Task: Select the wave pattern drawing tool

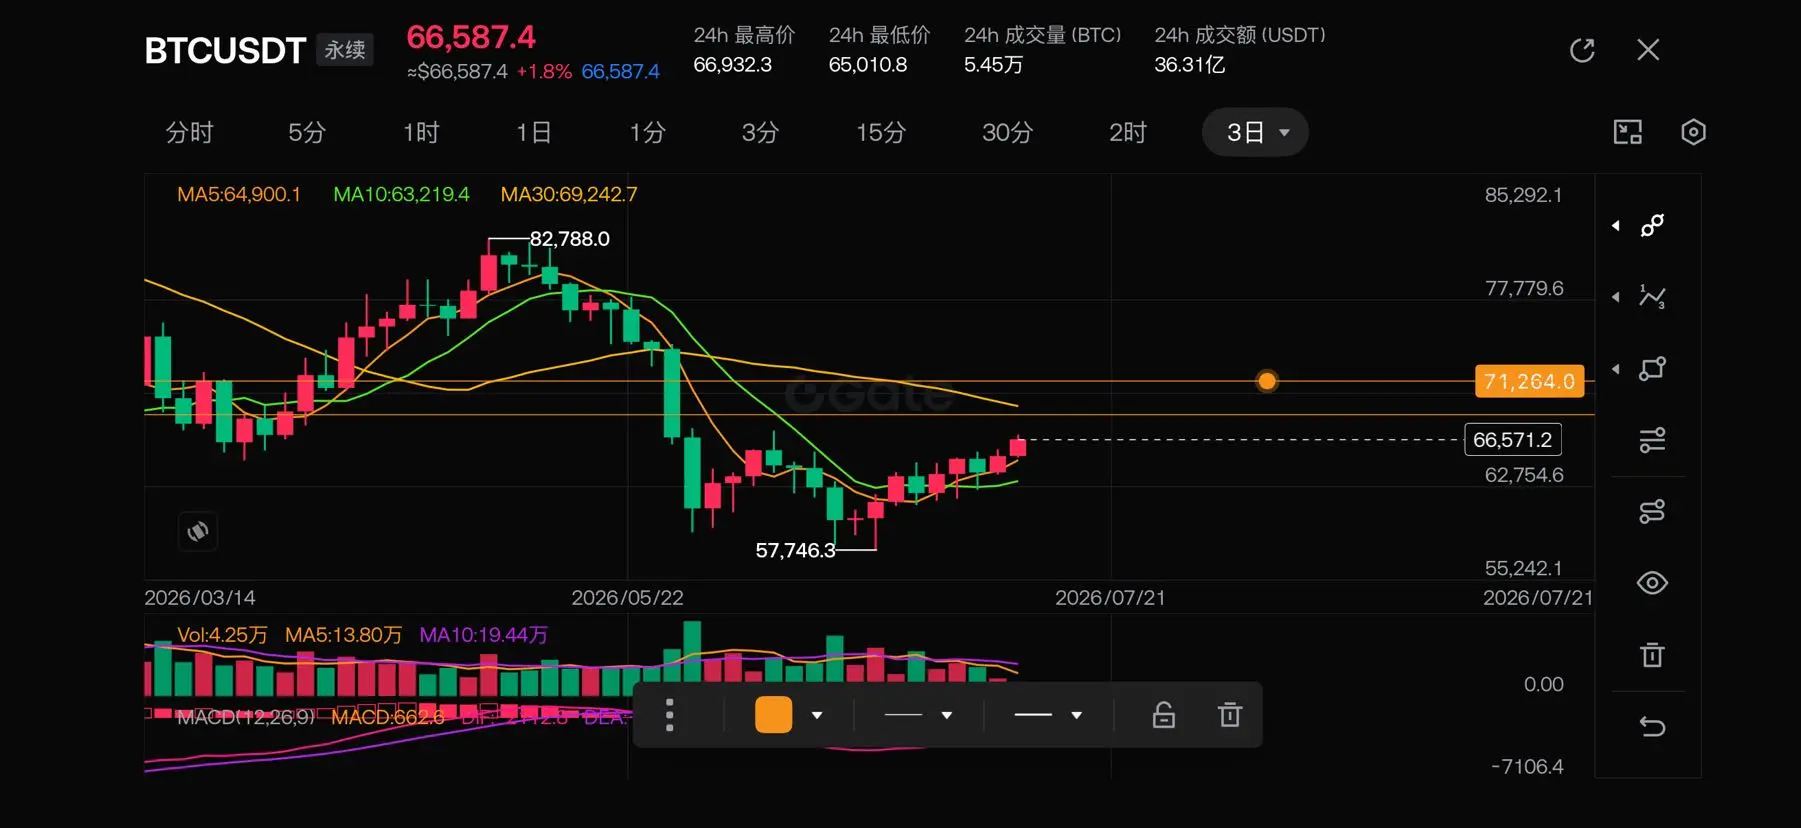Action: click(1652, 297)
